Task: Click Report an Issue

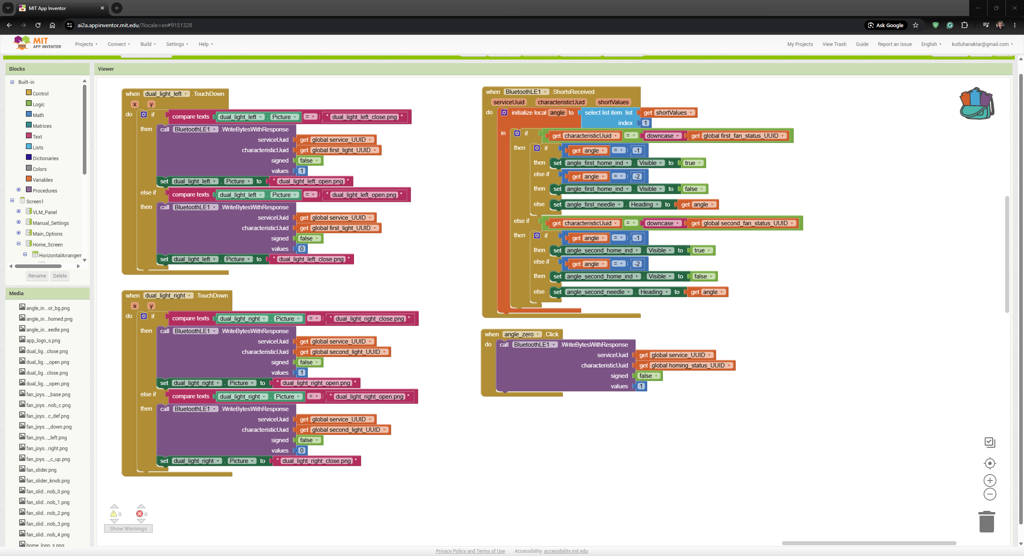Action: (x=894, y=44)
